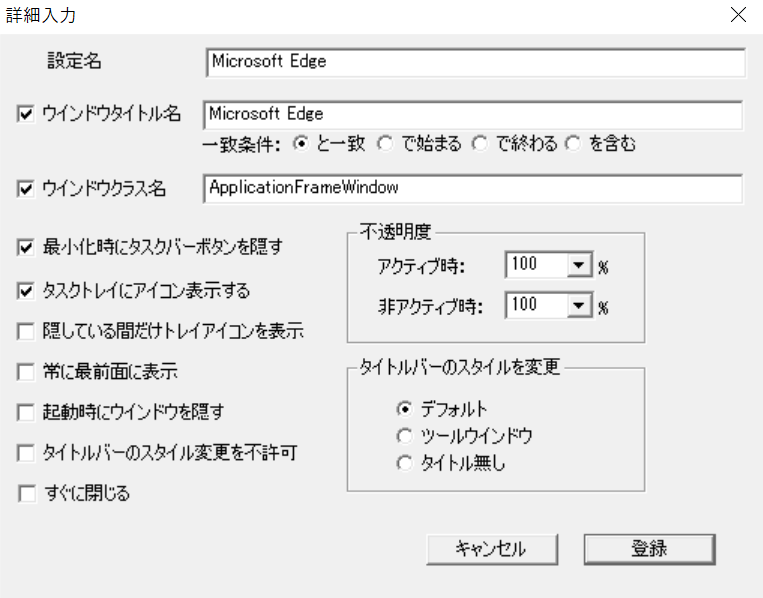
Task: Select the を含む match condition
Action: tap(573, 144)
